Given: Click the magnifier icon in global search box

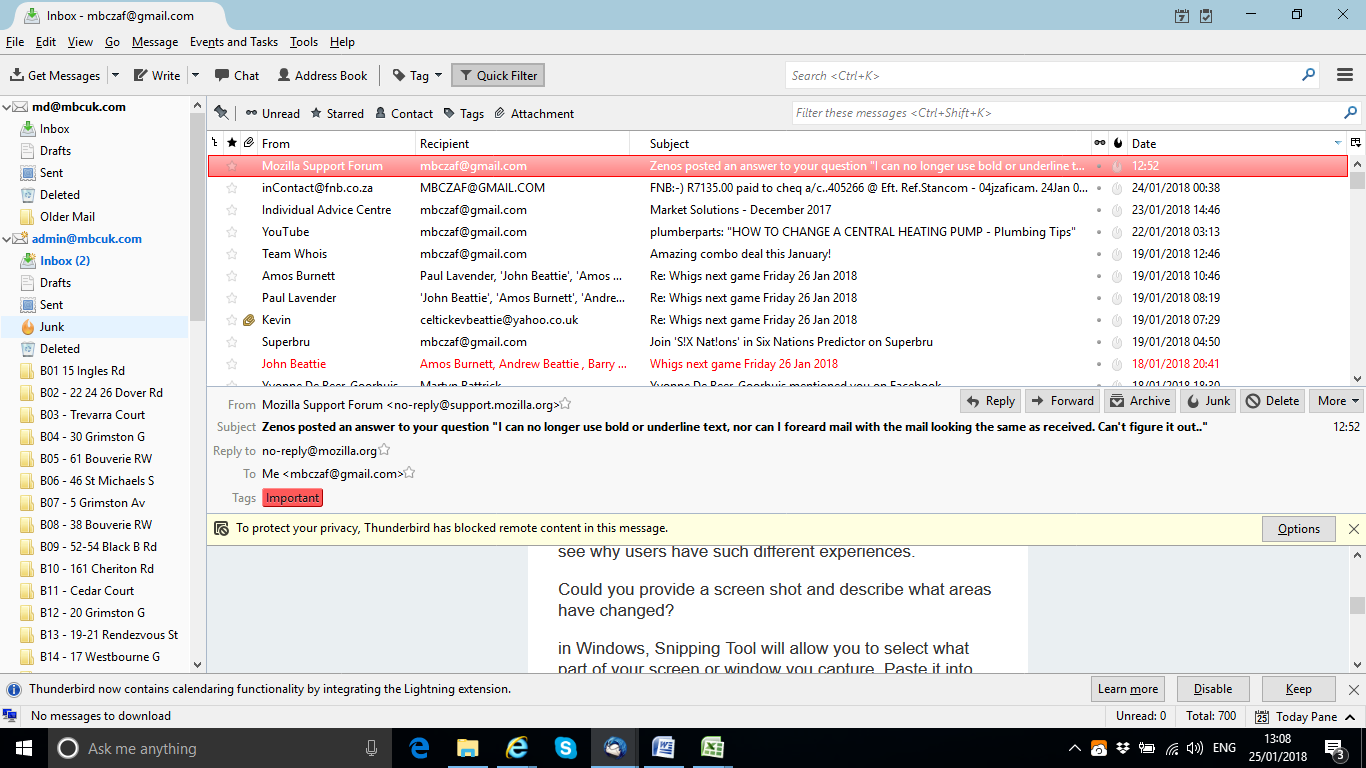Looking at the screenshot, I should pos(1308,75).
